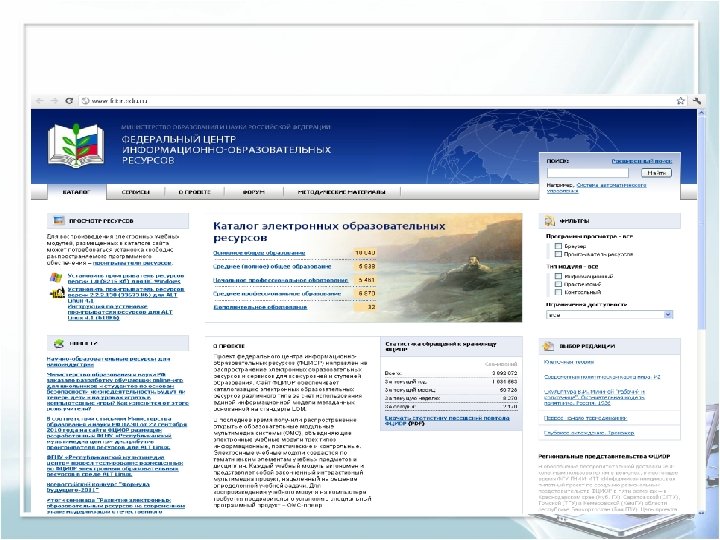Click the Просмотр ресурсов panel icon
Image resolution: width=720 pixels, height=540 pixels.
click(59, 220)
